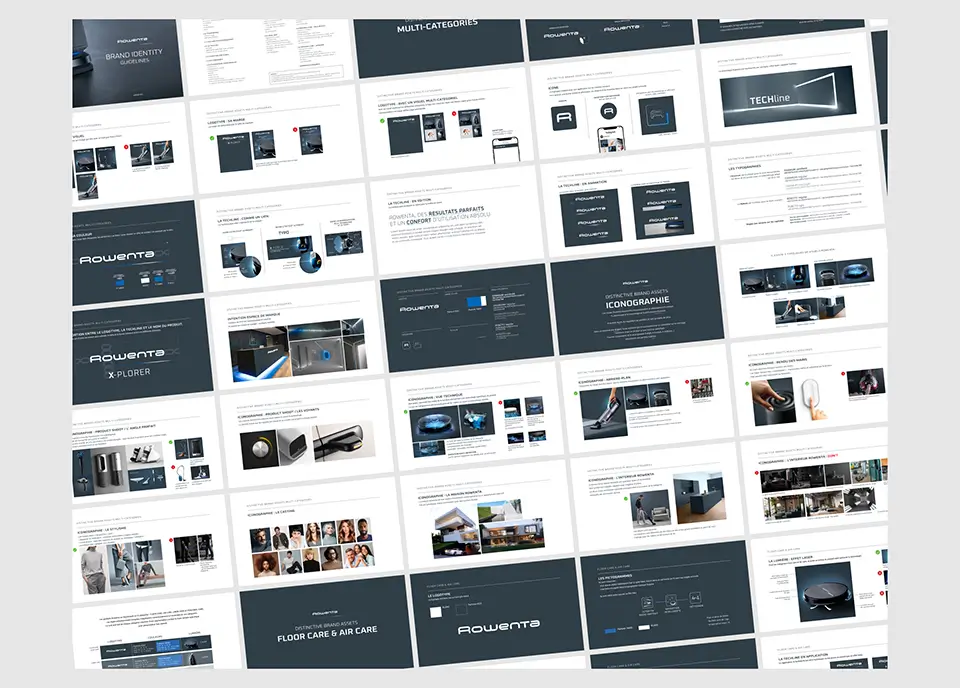Select the dark Iconographie section slide

pos(637,301)
